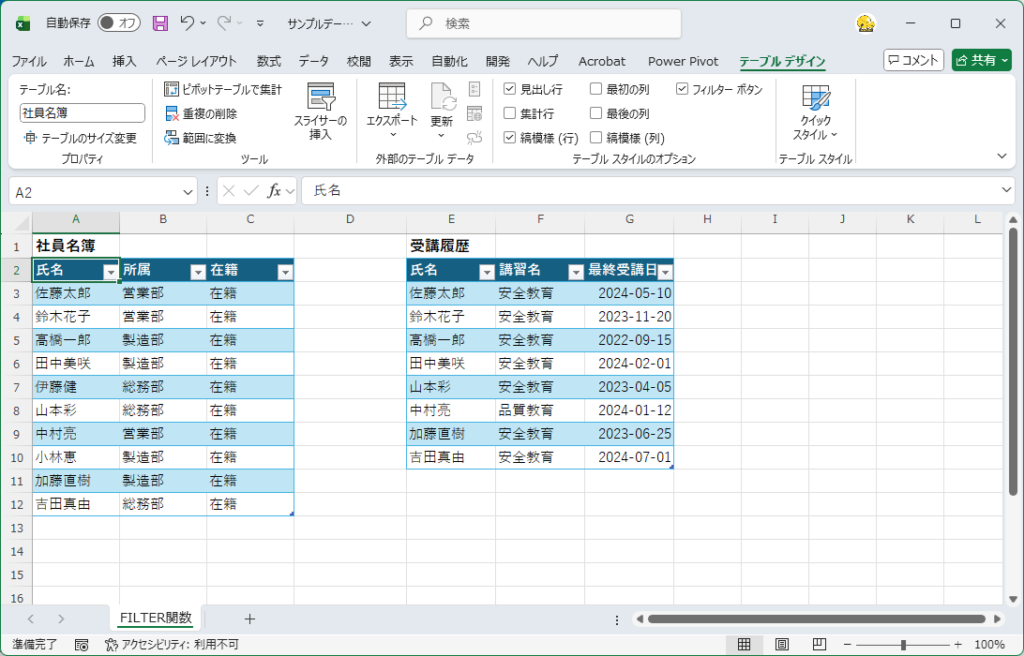Open the 数式 ribbon tab
This screenshot has width=1024, height=656.
268,61
